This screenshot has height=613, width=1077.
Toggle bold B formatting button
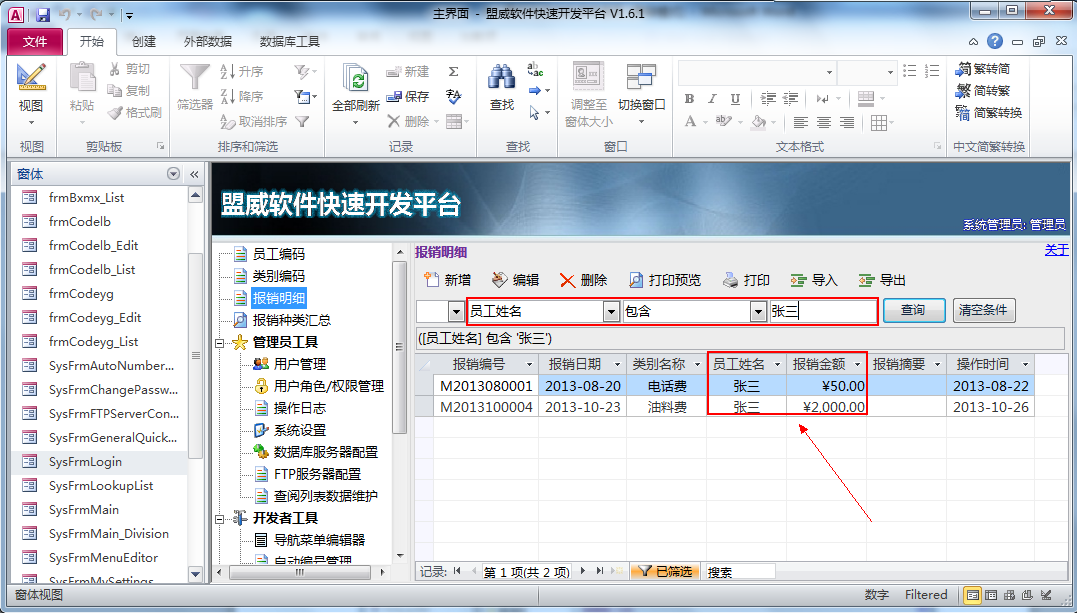[690, 99]
